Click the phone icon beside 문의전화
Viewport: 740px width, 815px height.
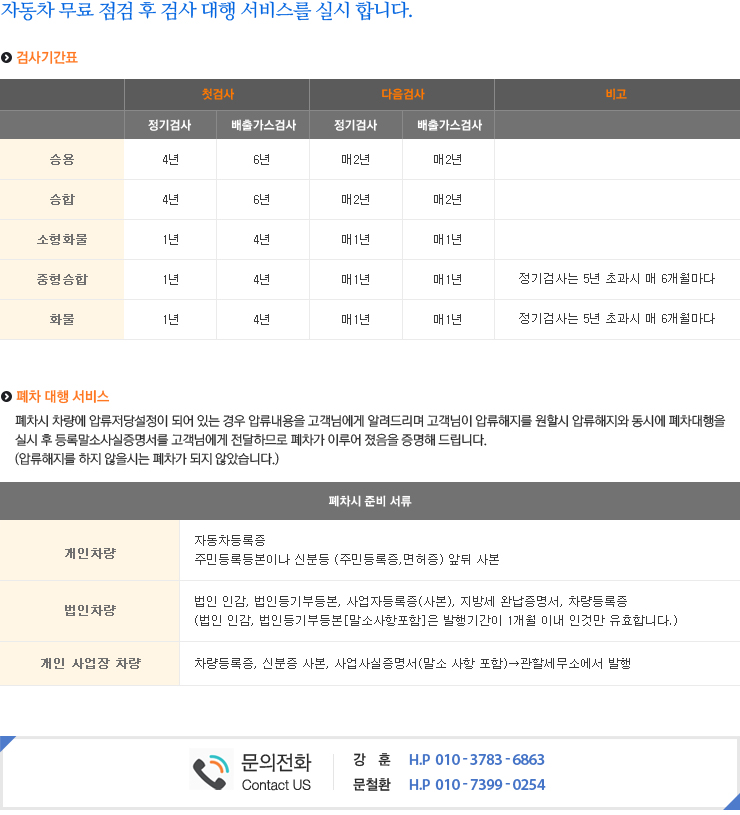click(211, 771)
